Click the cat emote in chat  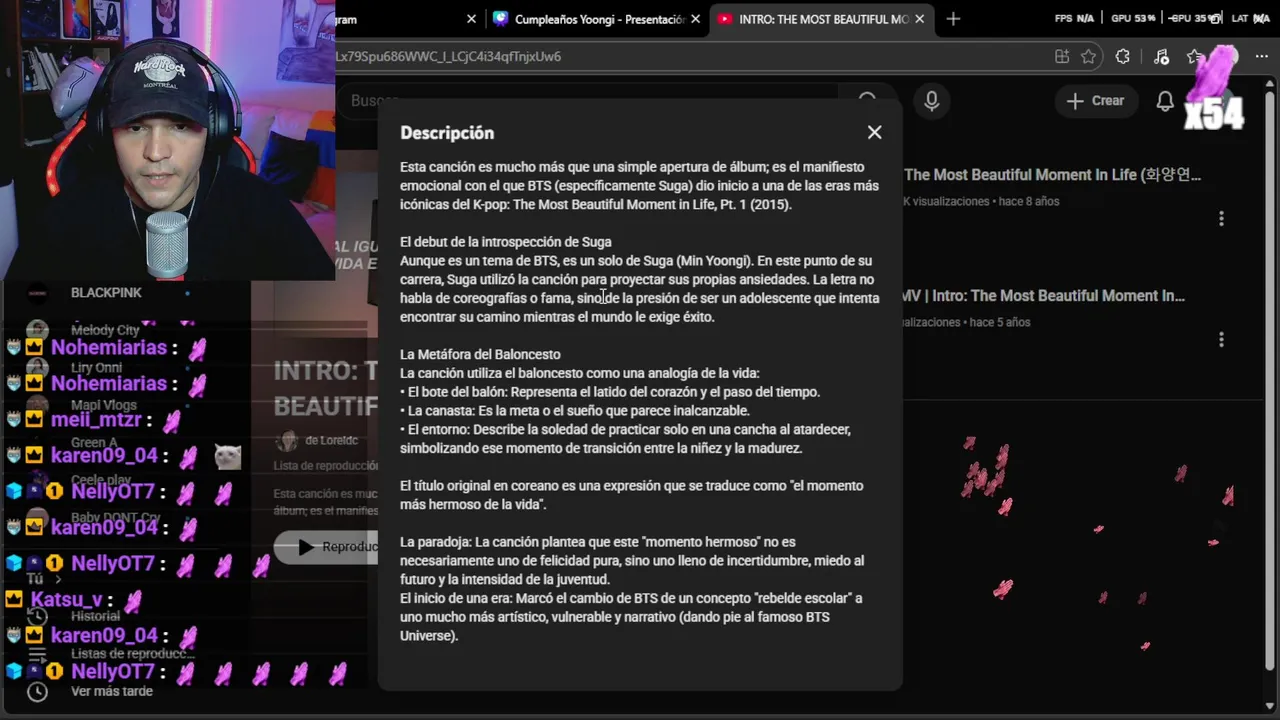click(228, 457)
